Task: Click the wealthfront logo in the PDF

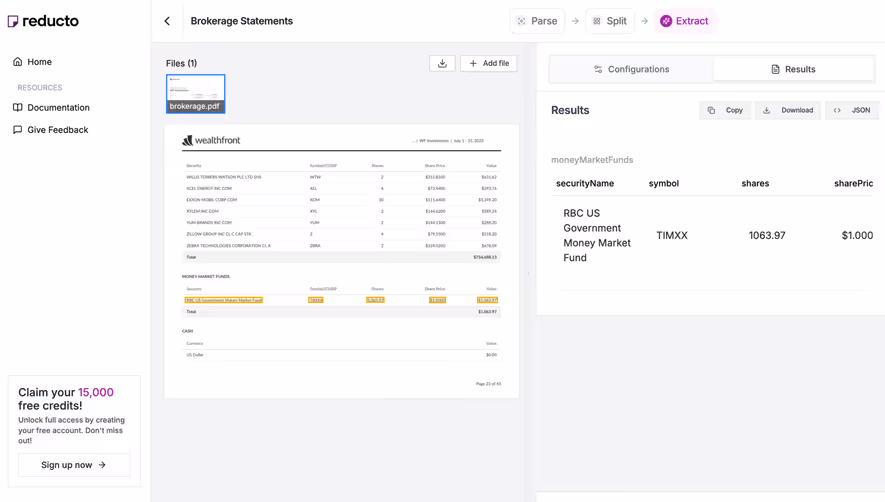Action: point(211,140)
